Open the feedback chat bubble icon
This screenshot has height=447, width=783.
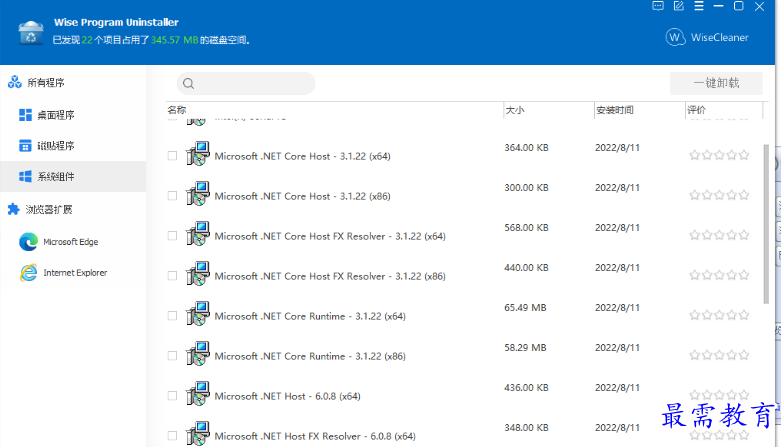(x=658, y=6)
